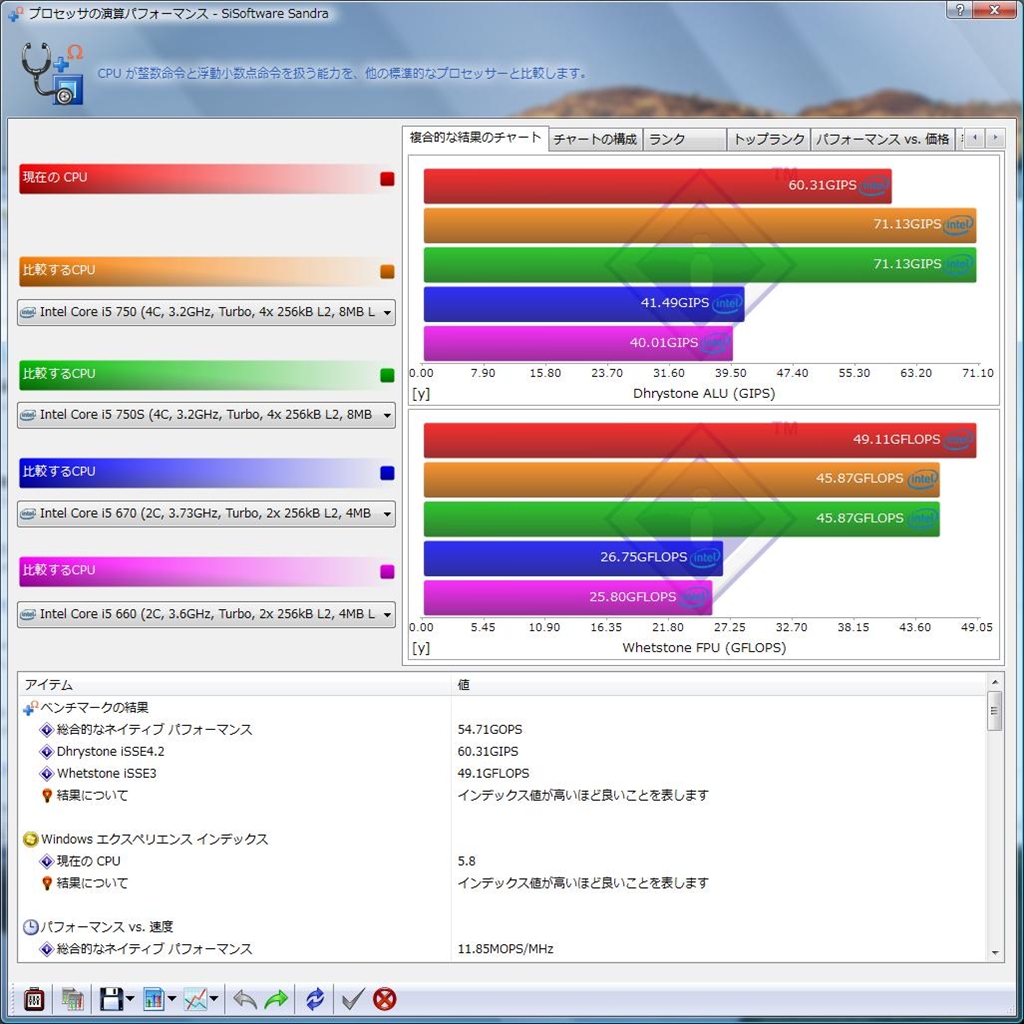Click the 値 column header
1024x1024 pixels.
tap(718, 684)
